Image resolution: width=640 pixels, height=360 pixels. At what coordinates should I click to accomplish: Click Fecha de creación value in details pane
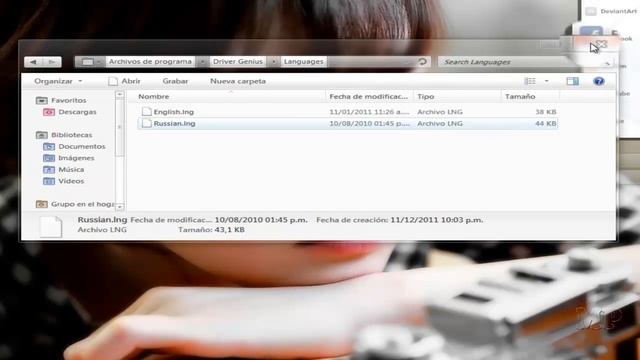click(436, 220)
